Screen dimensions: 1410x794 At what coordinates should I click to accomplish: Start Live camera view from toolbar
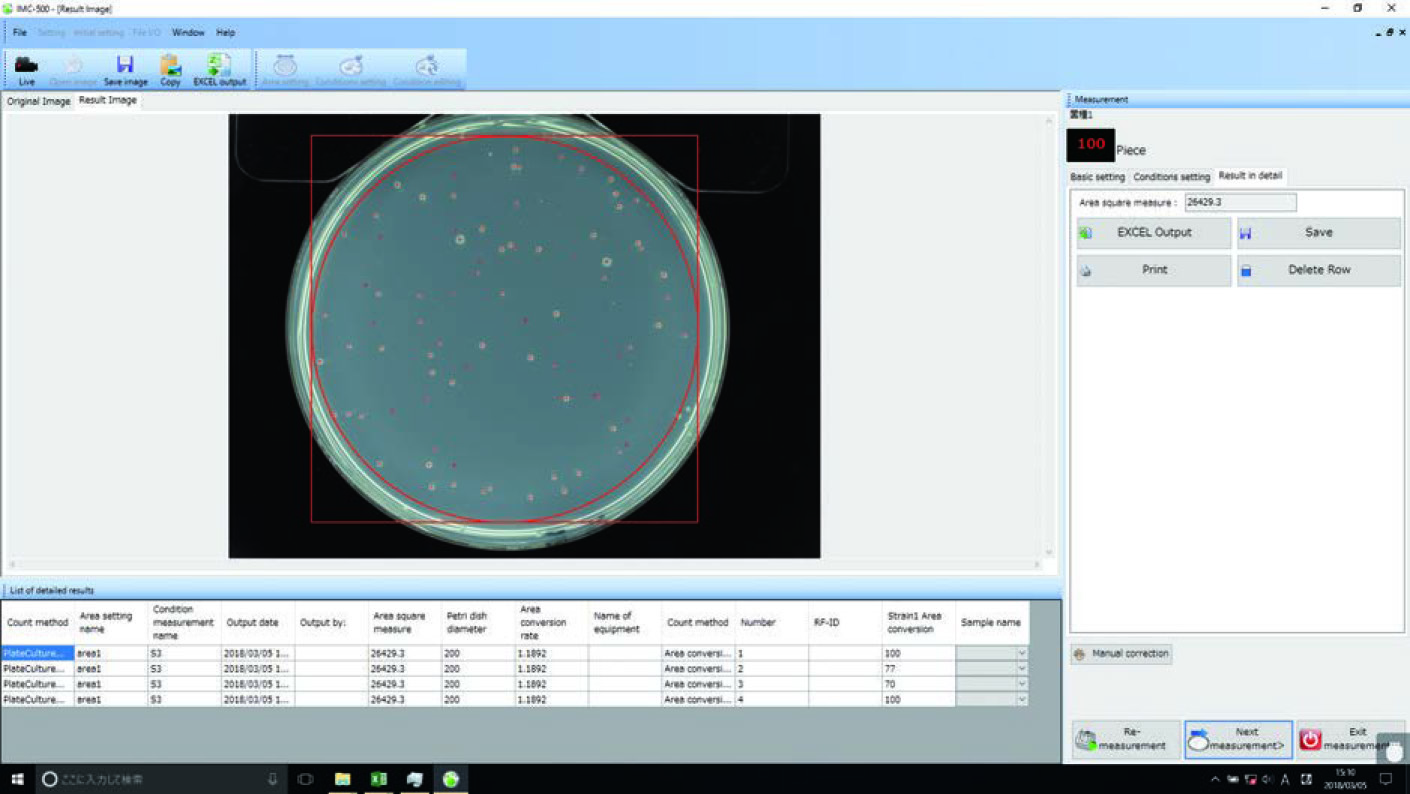26,69
